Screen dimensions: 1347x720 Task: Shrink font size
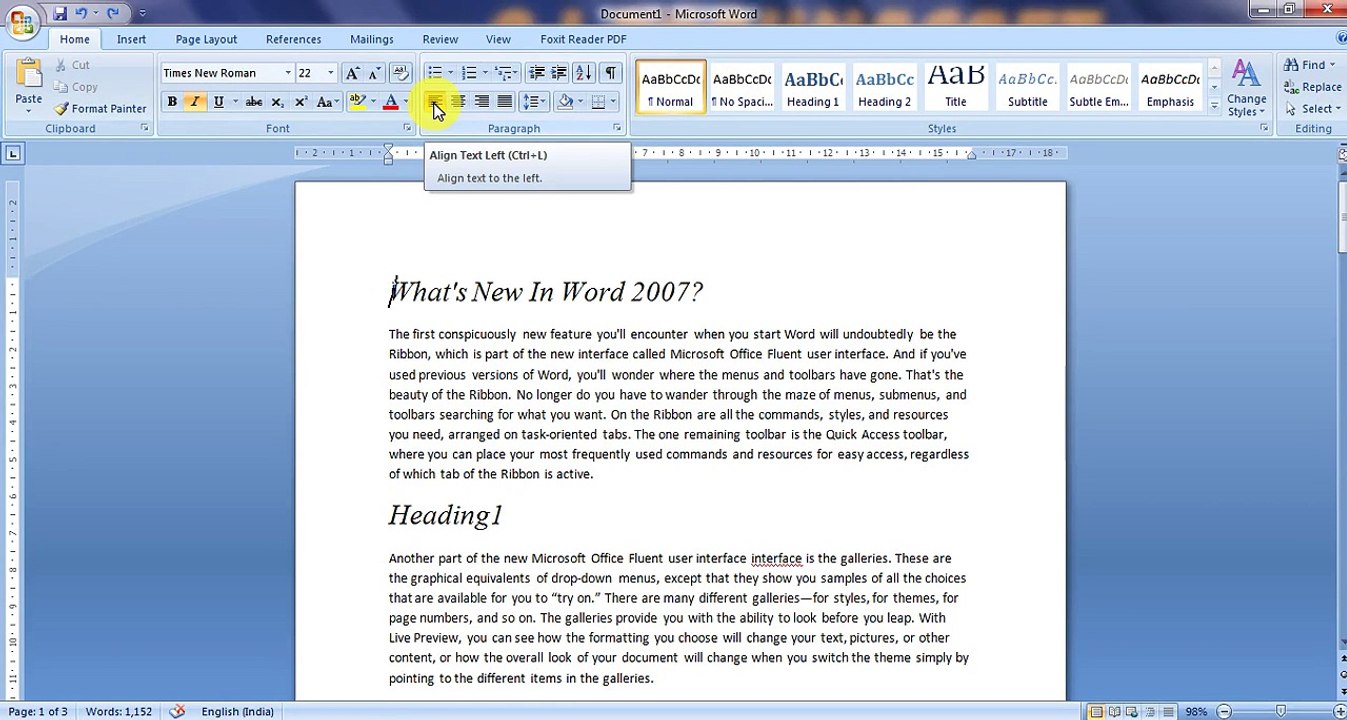[x=374, y=73]
